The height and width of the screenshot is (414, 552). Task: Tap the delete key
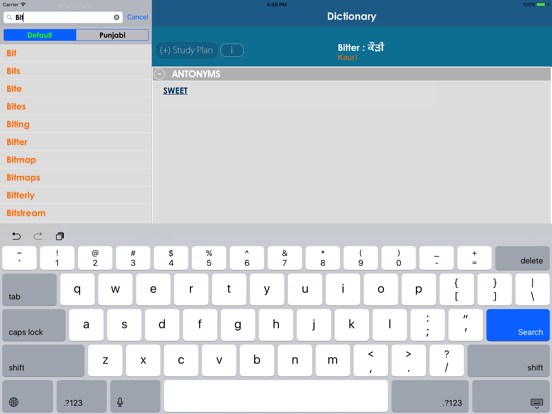pos(522,258)
